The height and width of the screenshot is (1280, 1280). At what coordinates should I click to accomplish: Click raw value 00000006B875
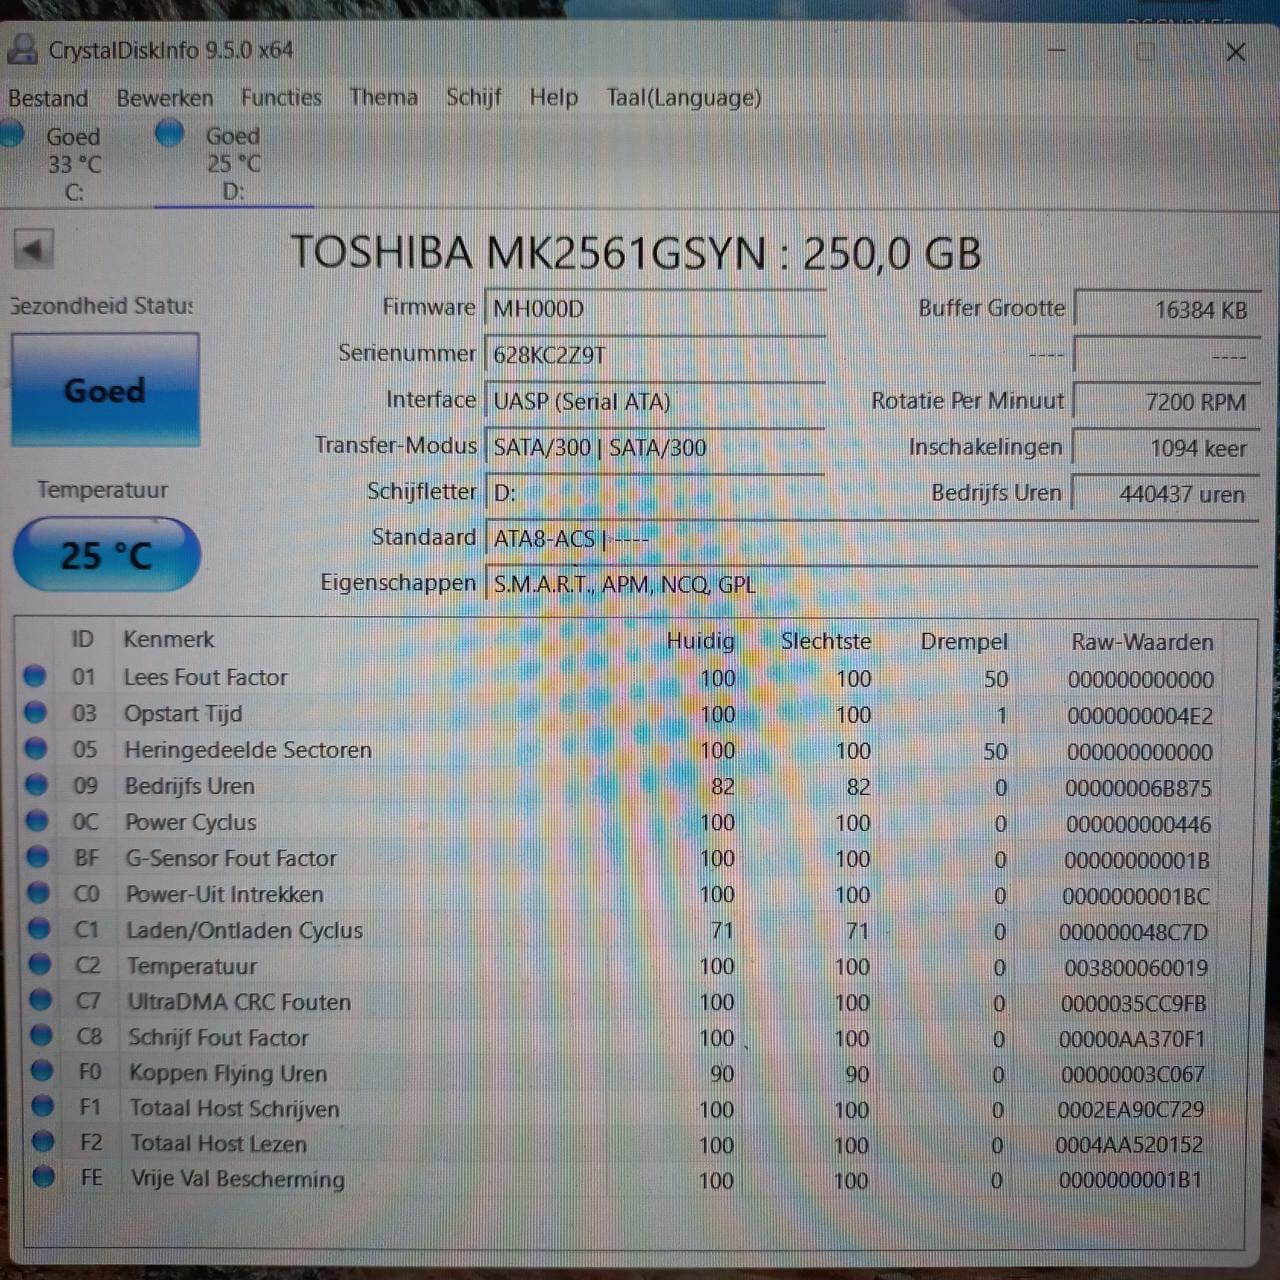click(1138, 789)
